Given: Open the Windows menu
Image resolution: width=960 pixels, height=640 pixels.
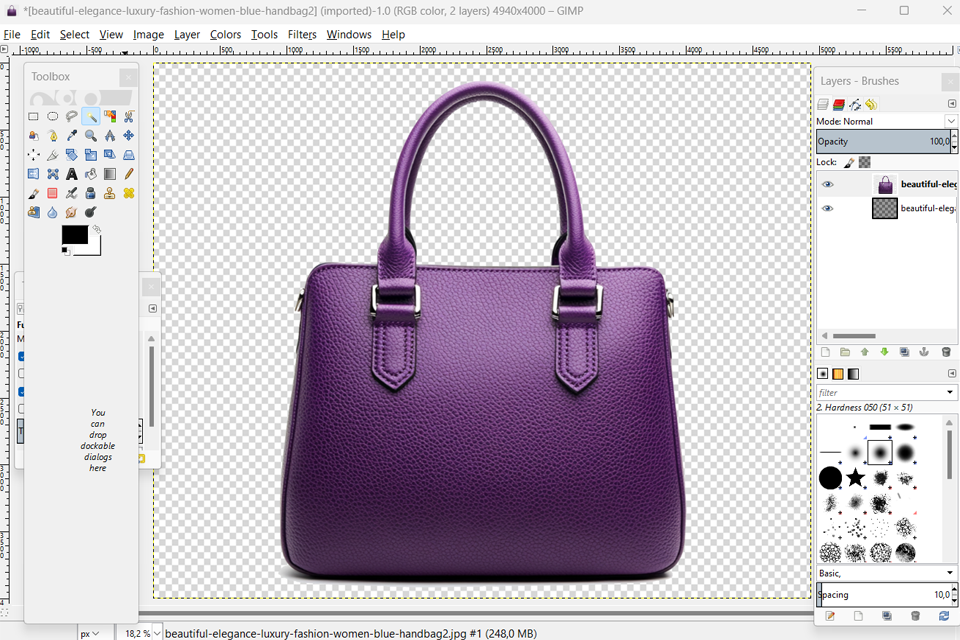Looking at the screenshot, I should pos(348,34).
